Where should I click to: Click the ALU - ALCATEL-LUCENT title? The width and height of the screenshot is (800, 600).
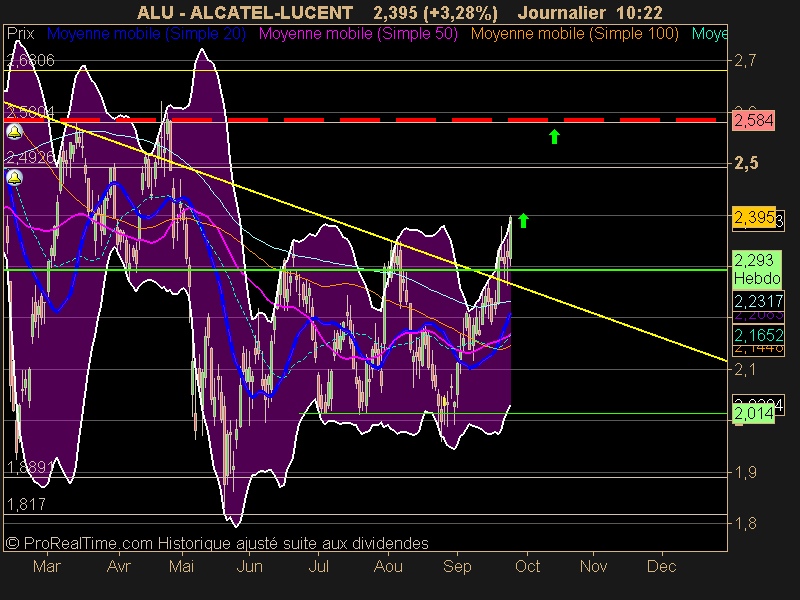pyautogui.click(x=245, y=12)
